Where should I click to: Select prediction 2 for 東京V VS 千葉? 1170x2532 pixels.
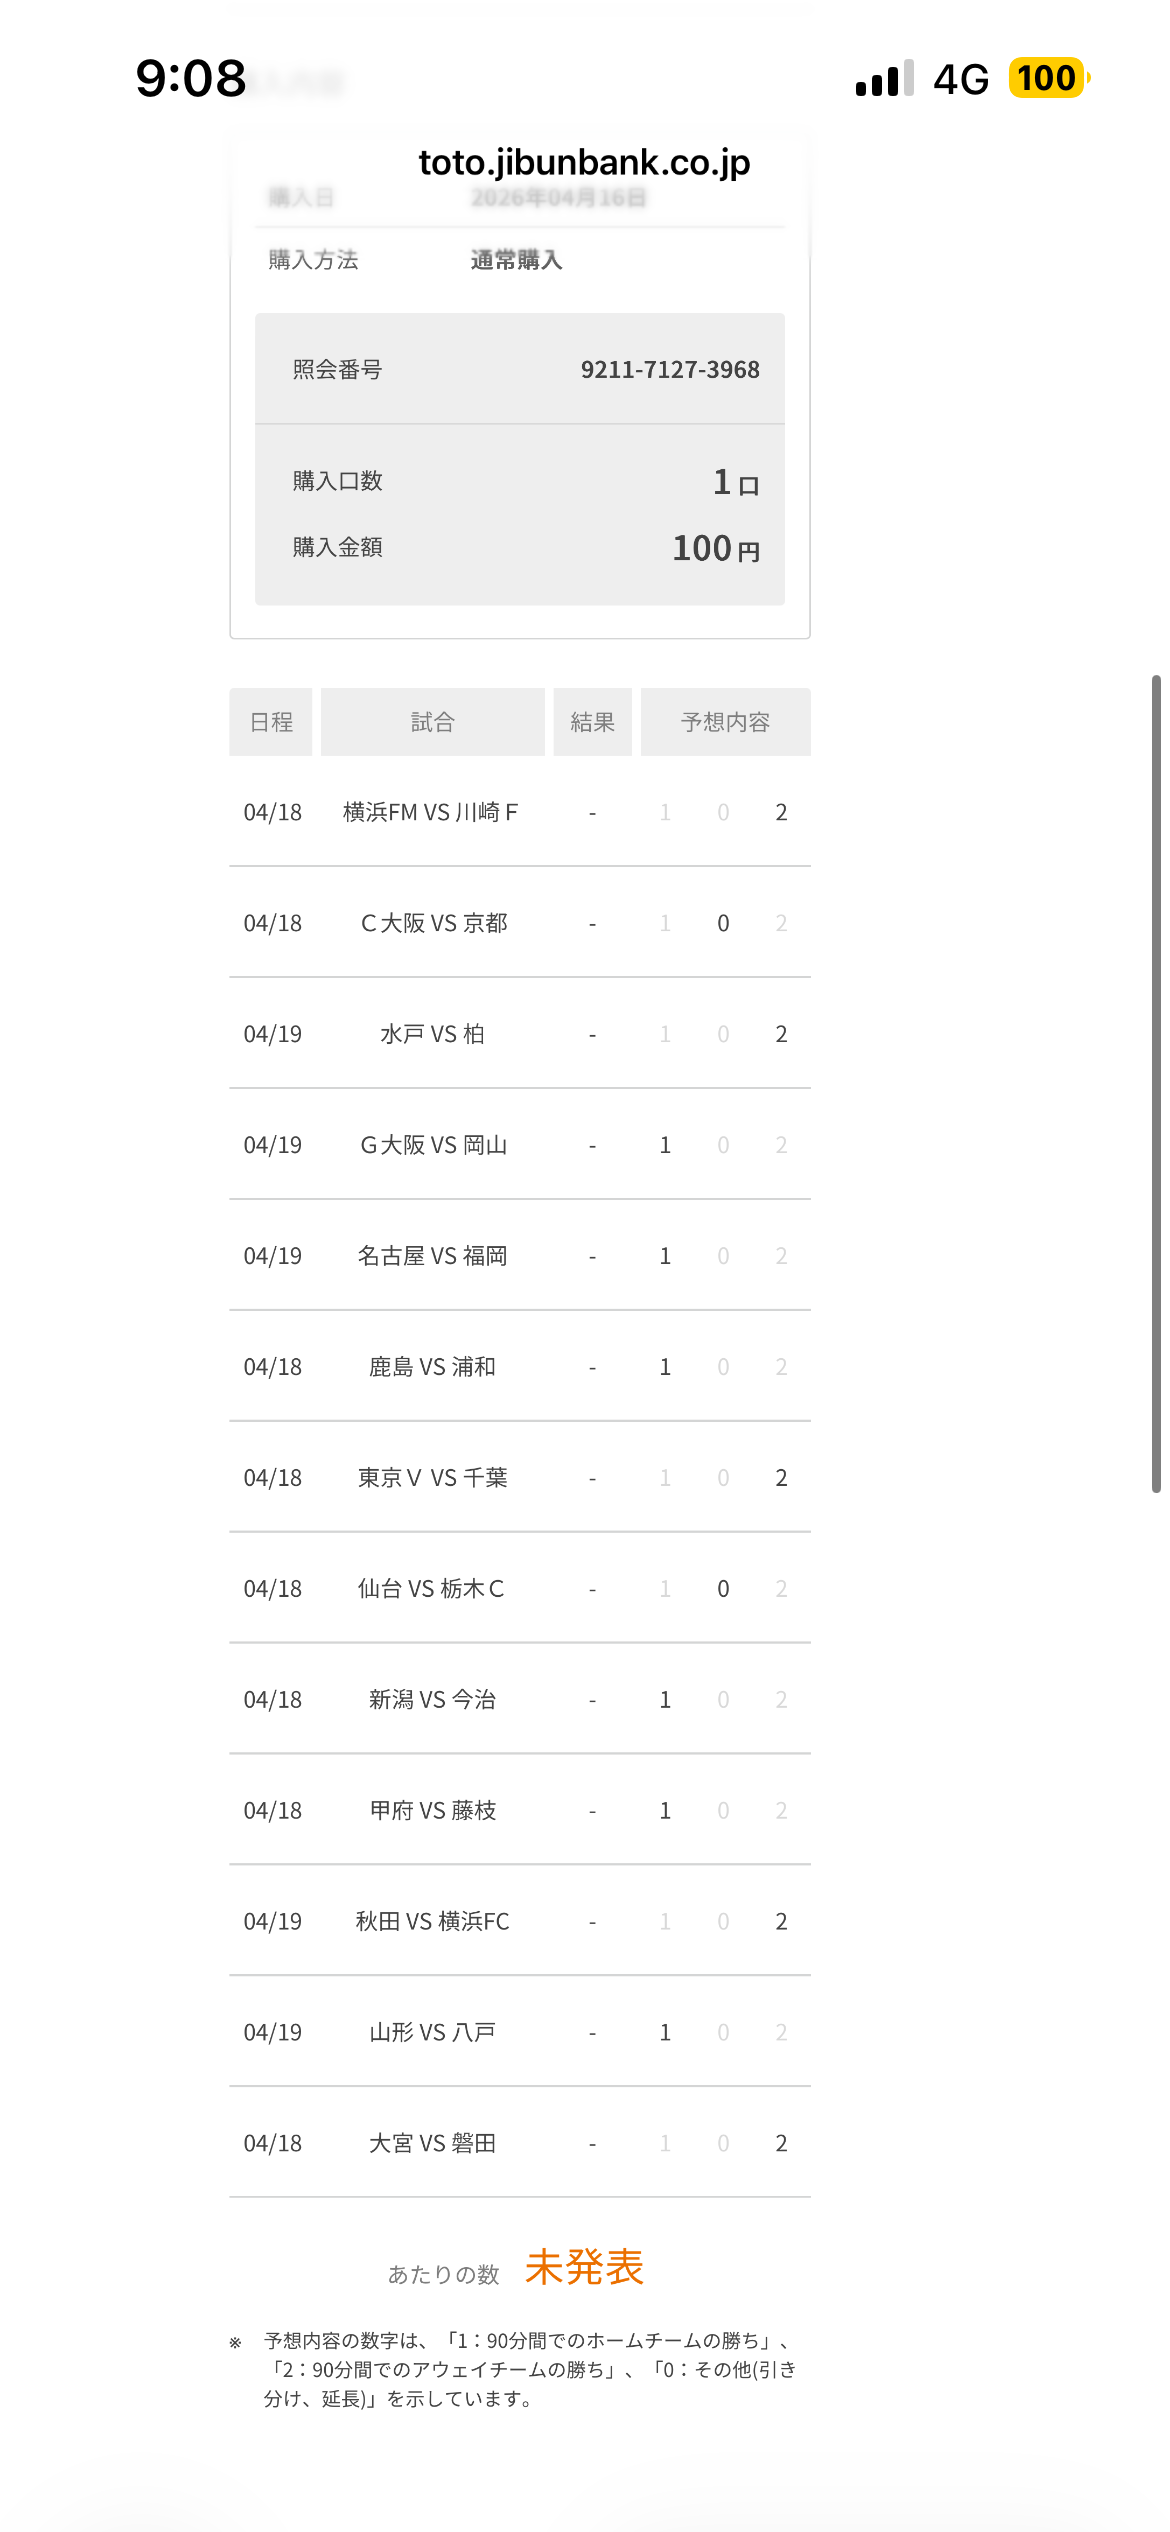[781, 1478]
